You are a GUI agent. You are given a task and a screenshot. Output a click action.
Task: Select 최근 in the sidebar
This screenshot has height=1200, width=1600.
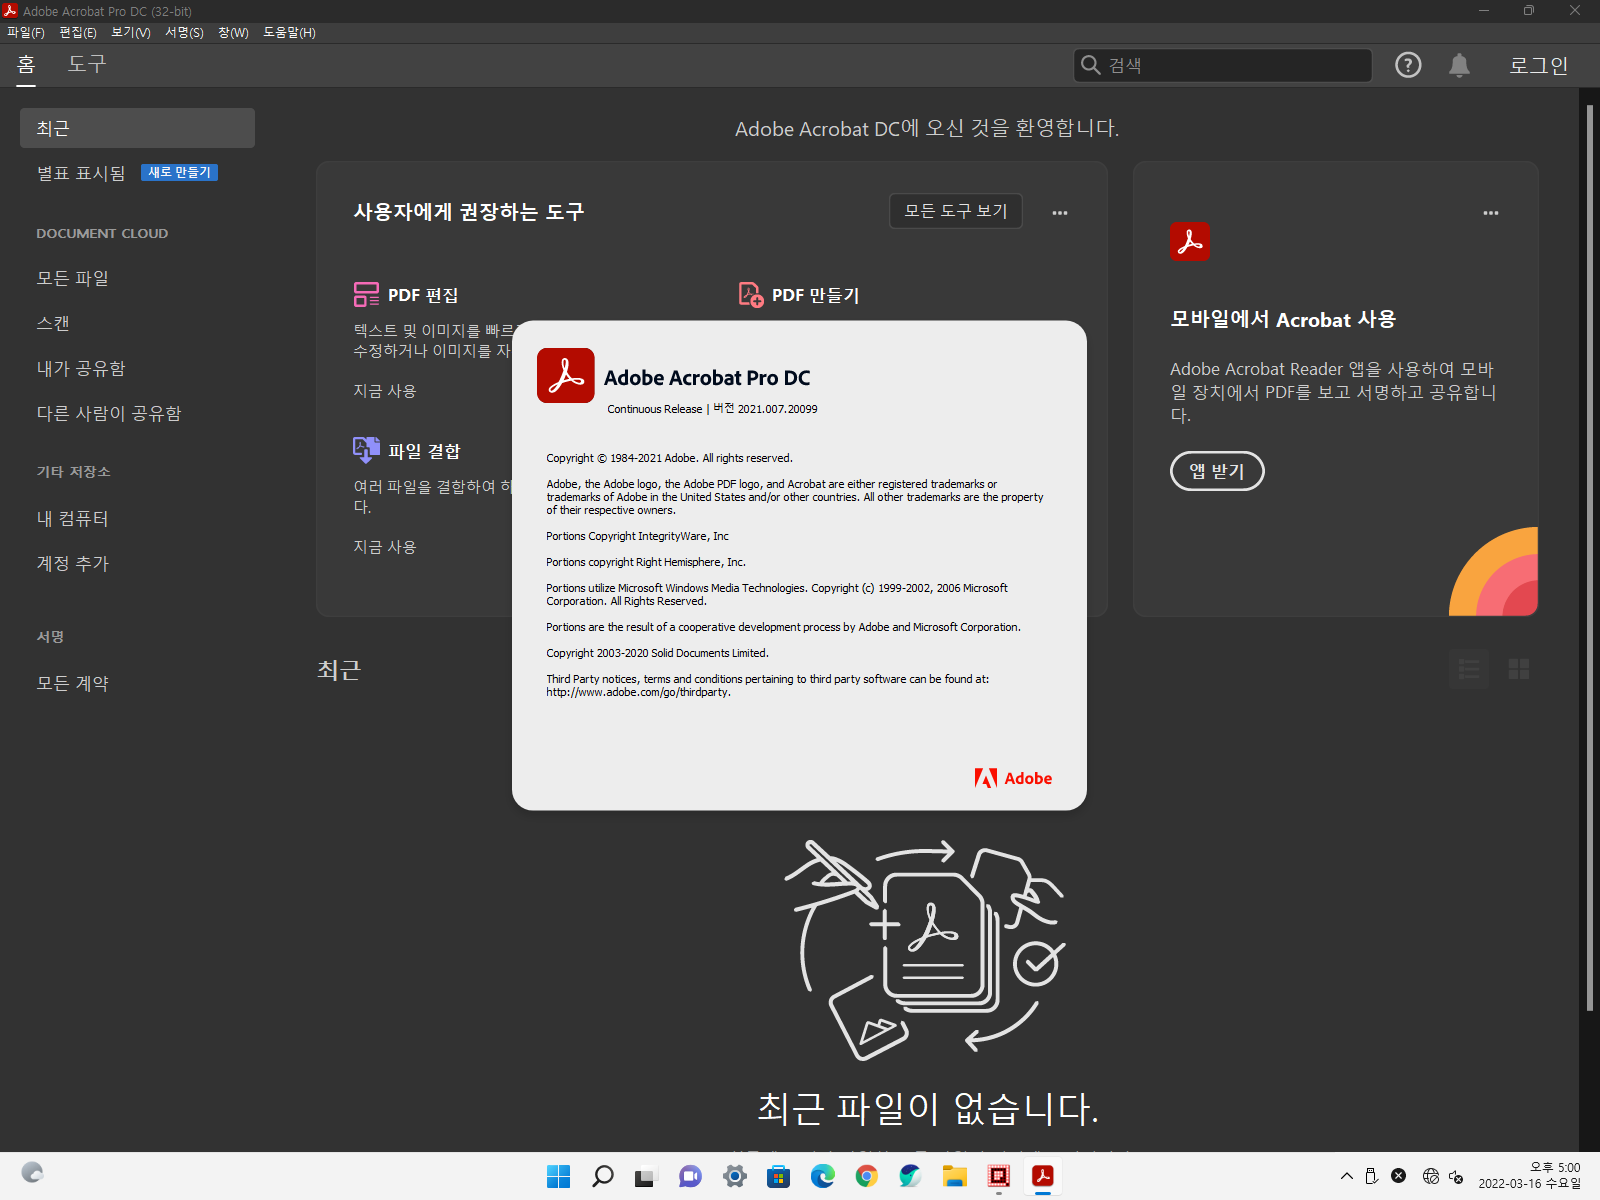point(137,128)
